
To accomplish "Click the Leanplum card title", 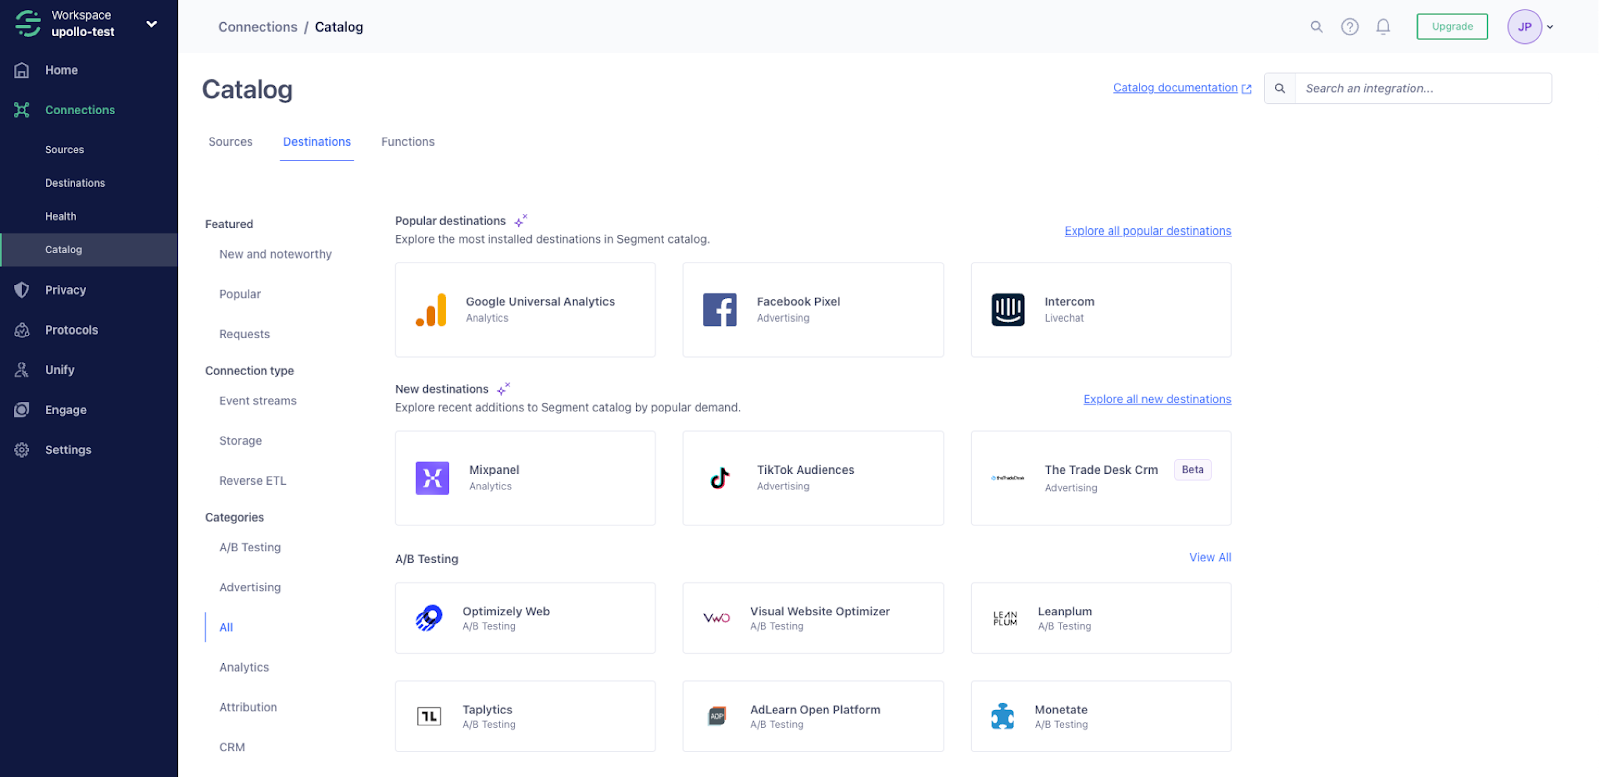I will click(1065, 612).
